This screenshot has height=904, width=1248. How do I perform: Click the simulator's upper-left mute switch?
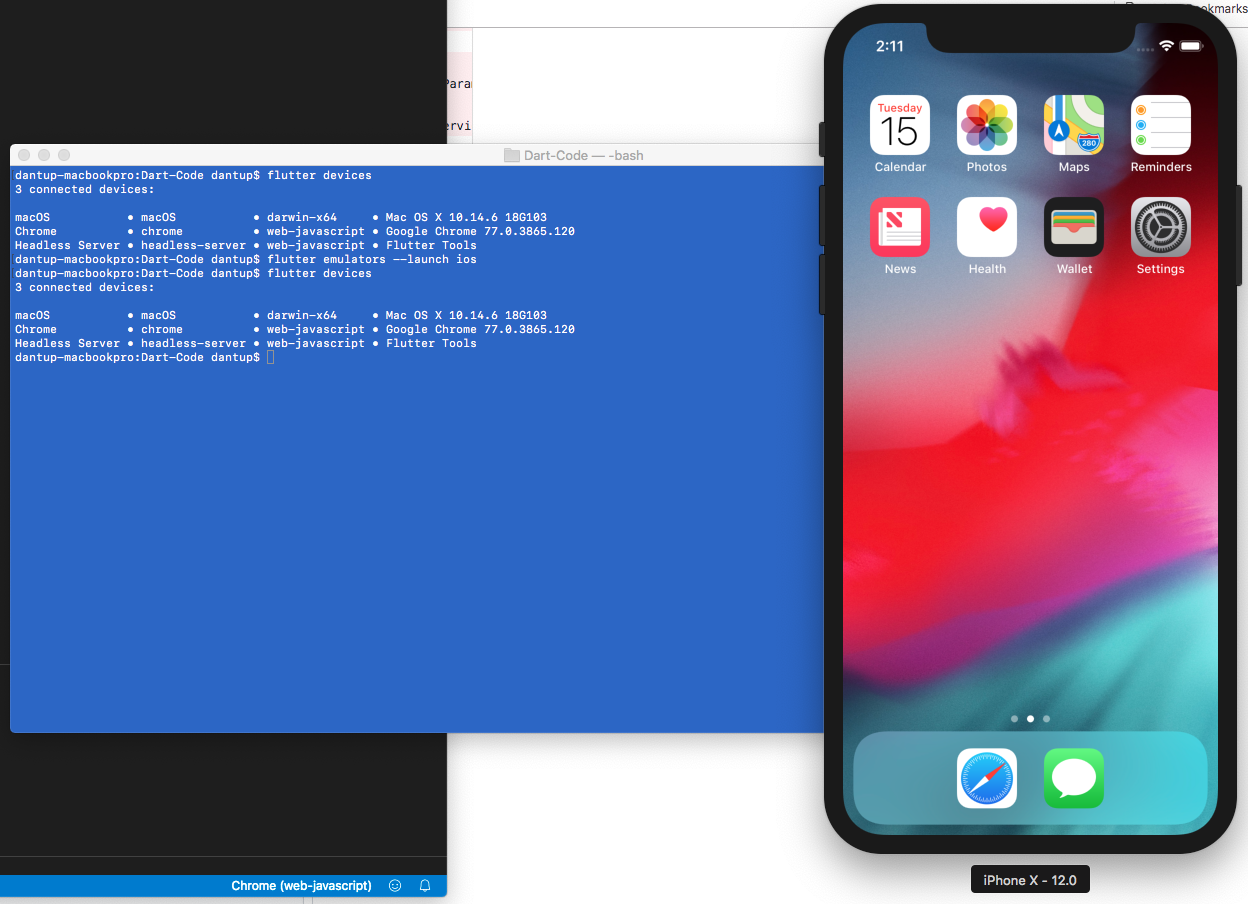[x=822, y=139]
